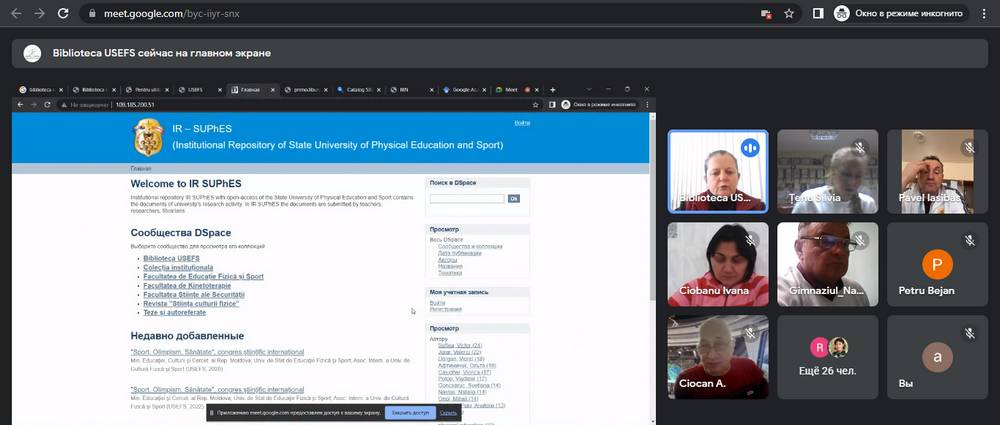Select the Petru Bejan participant tile
The height and width of the screenshot is (425, 1000).
[x=938, y=264]
